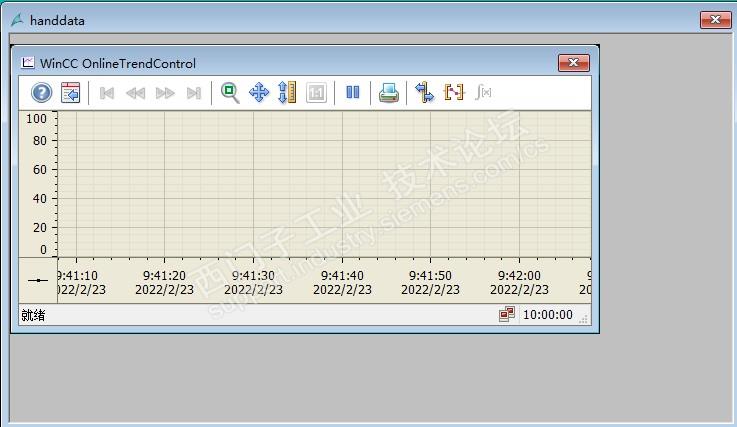Click the 9:41:50 time axis label

[431, 276]
